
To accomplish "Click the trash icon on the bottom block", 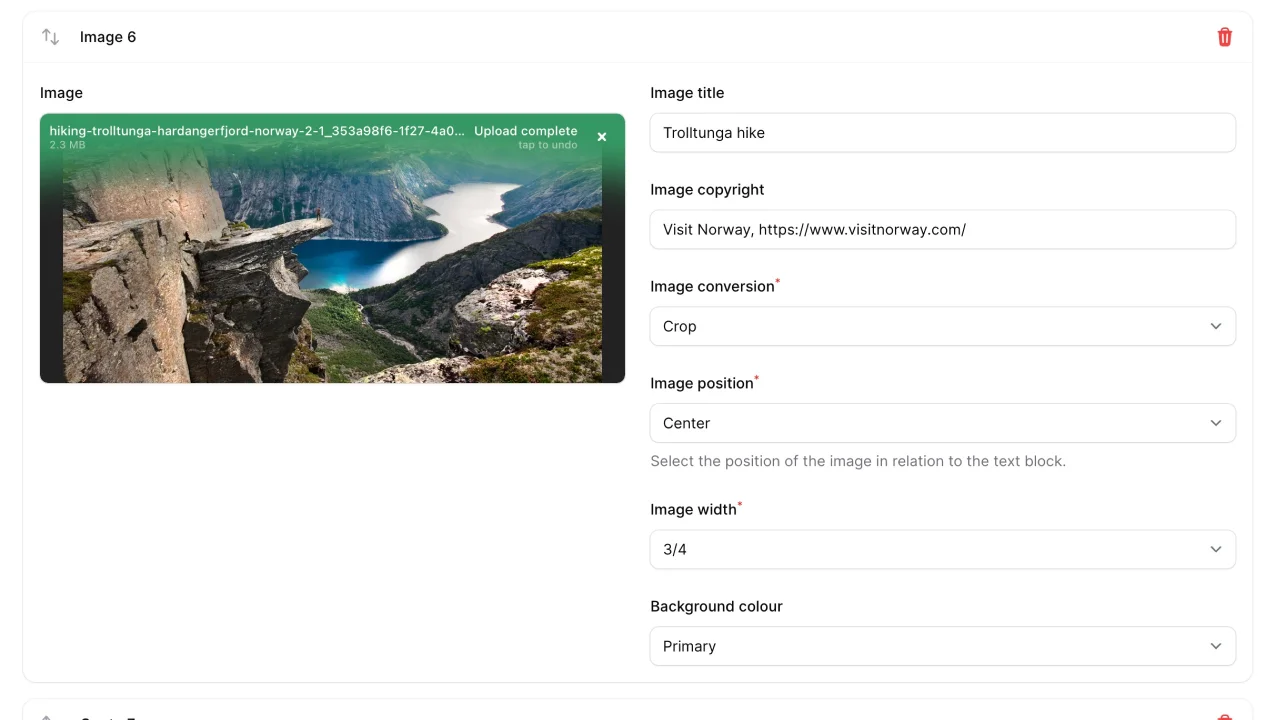I will click(1224, 716).
